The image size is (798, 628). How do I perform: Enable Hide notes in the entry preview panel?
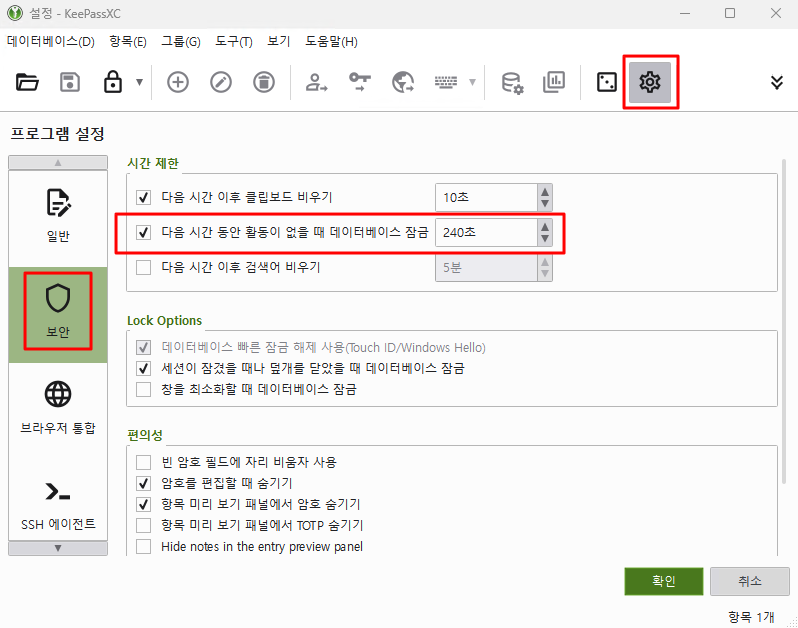pyautogui.click(x=143, y=546)
